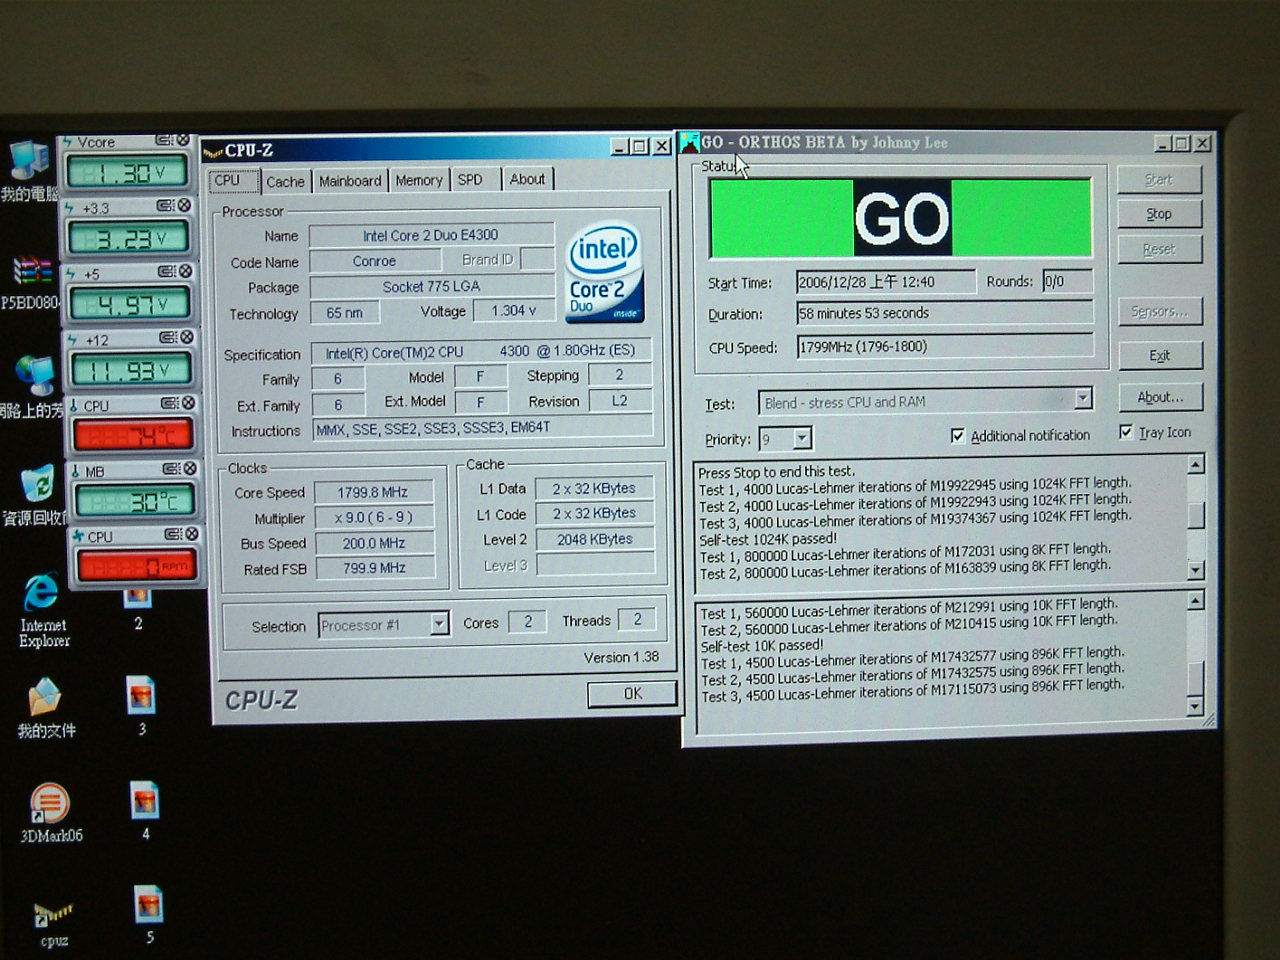Open settings icon on the Vcore sensor widget
1280x960 pixels.
coord(165,141)
